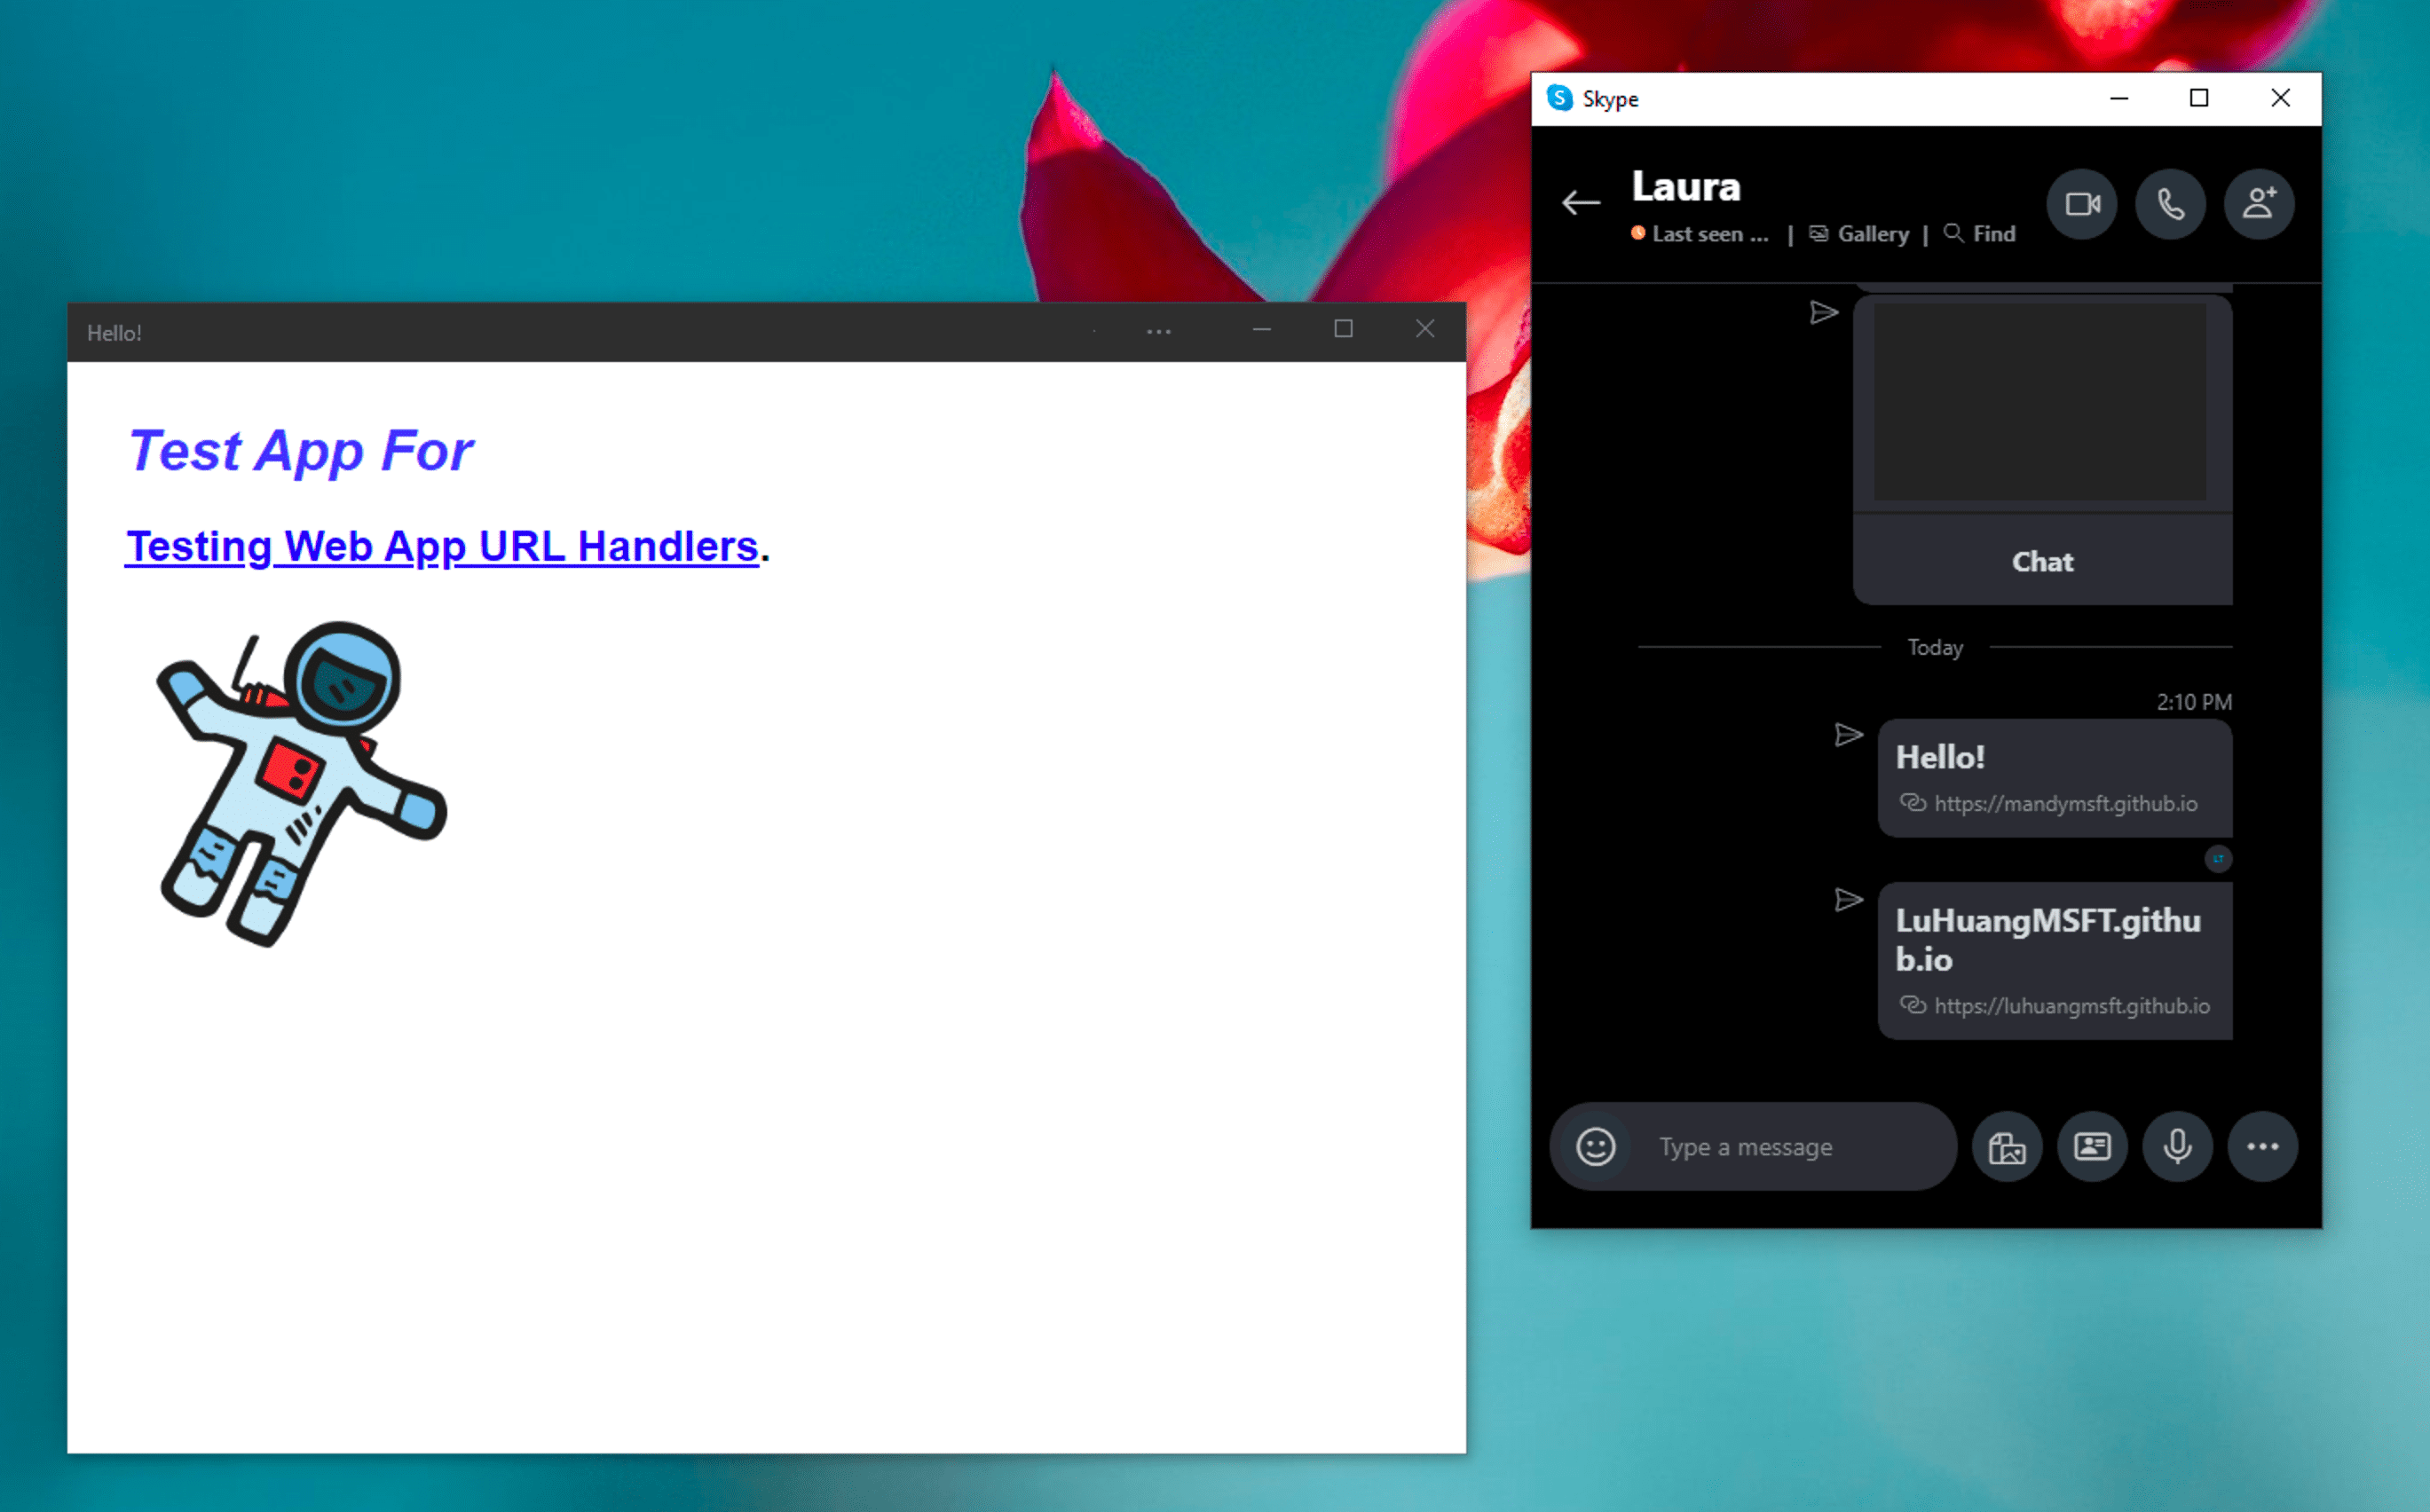Click the Gallery link in Skype header
The height and width of the screenshot is (1512, 2430).
pyautogui.click(x=1873, y=232)
